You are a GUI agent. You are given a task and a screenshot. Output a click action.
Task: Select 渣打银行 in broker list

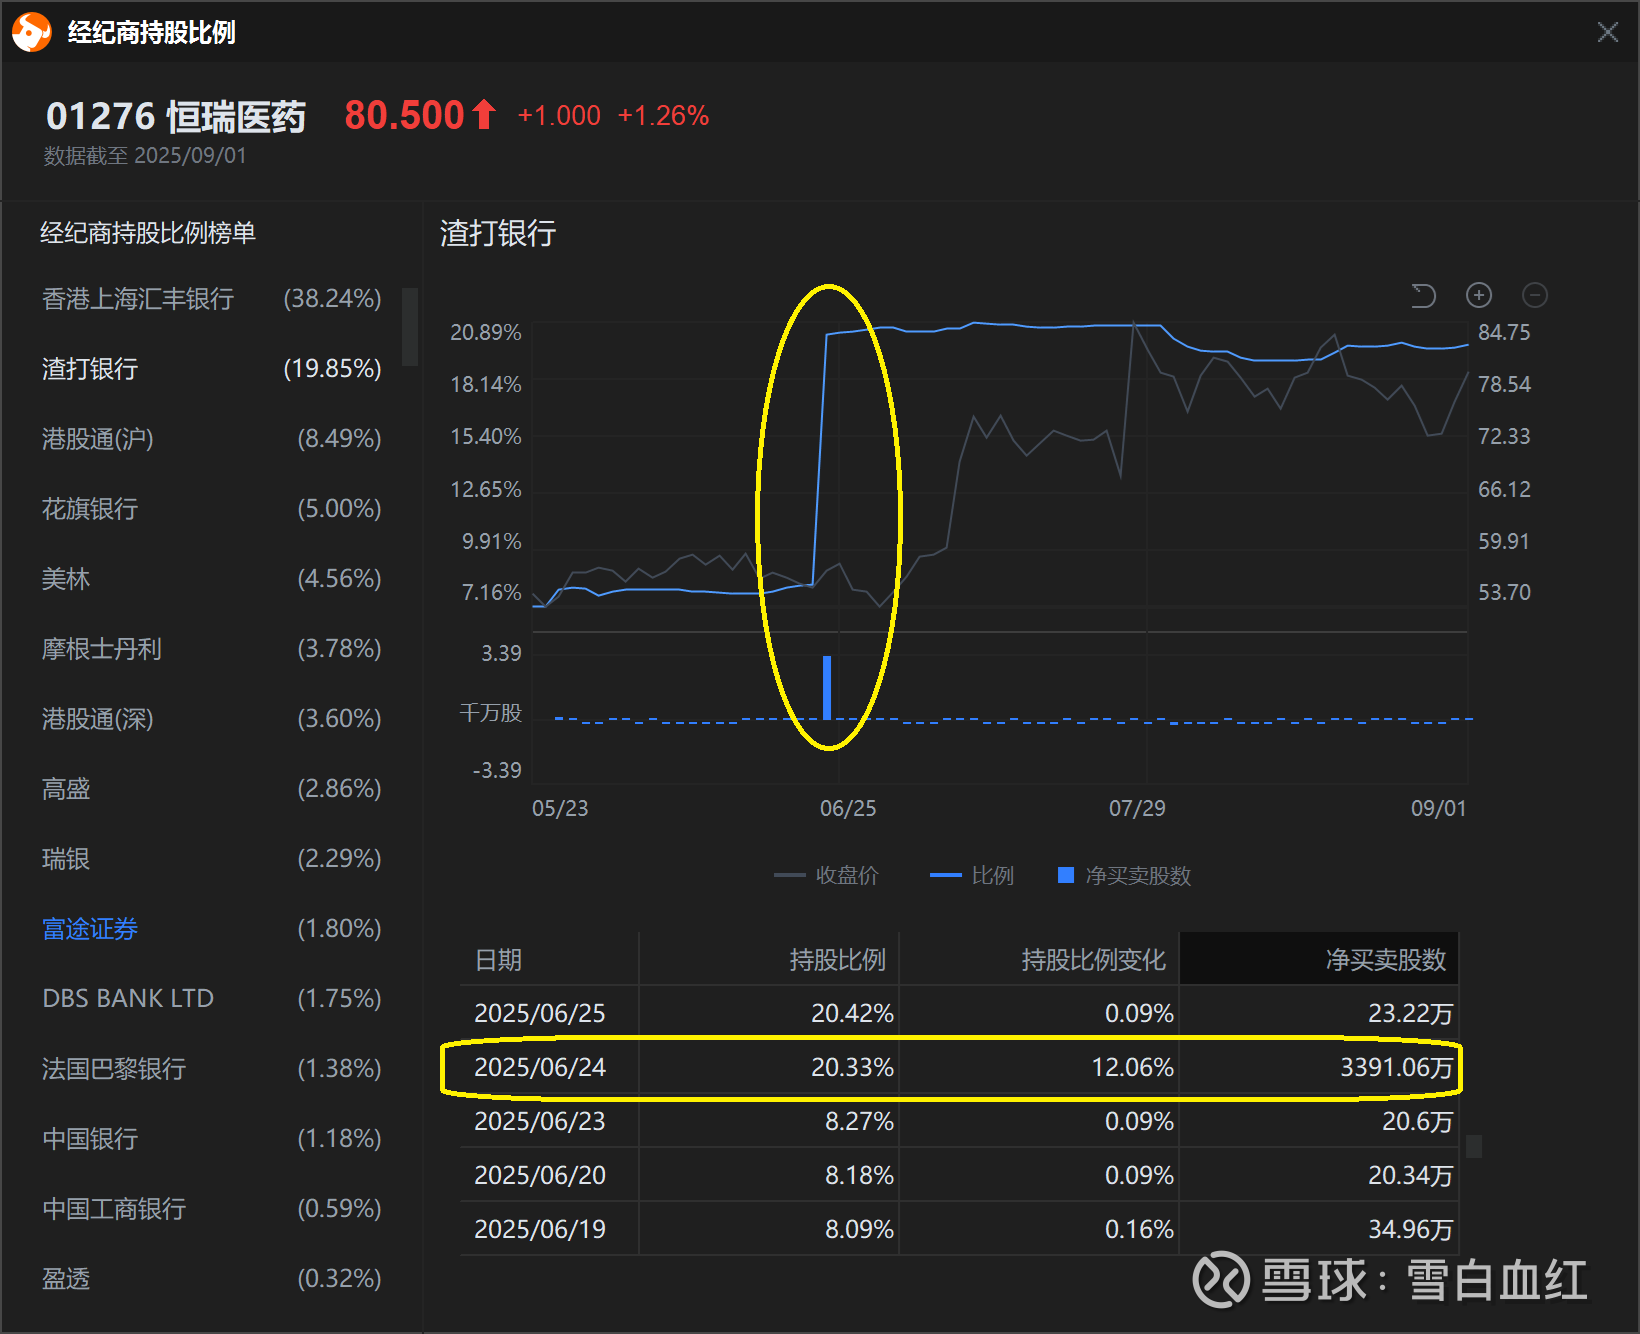[211, 369]
